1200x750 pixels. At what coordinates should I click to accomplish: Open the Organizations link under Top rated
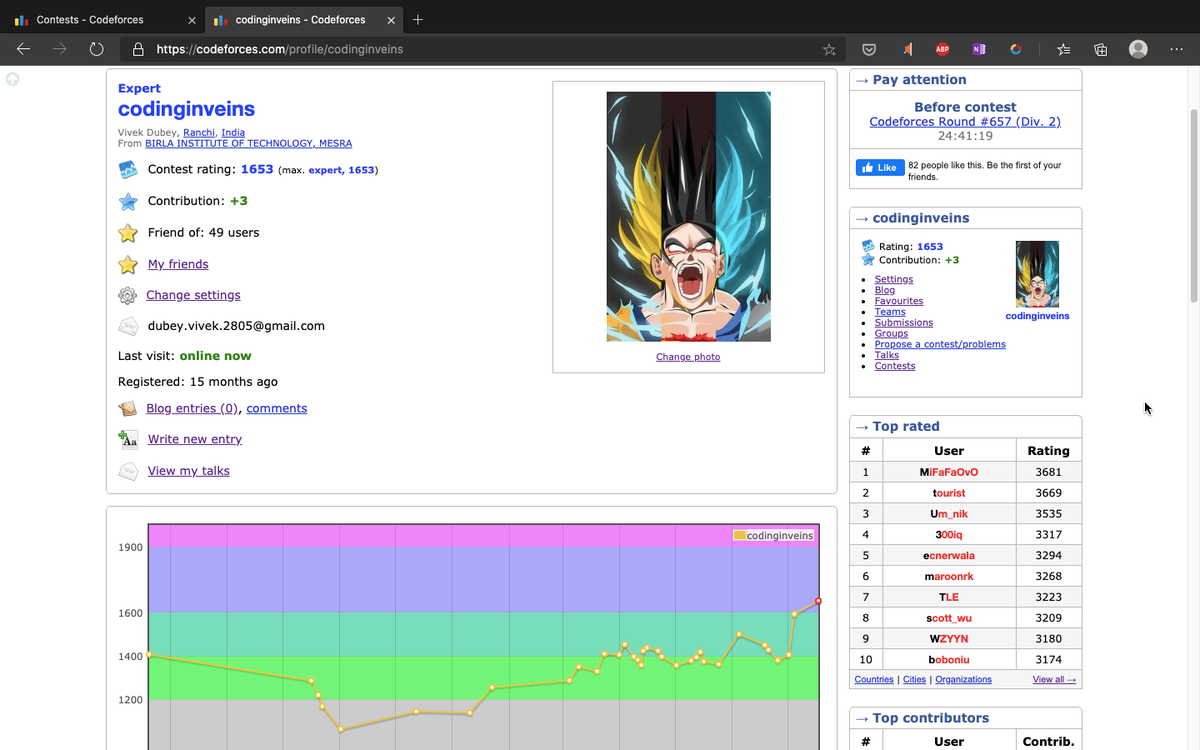(x=963, y=680)
